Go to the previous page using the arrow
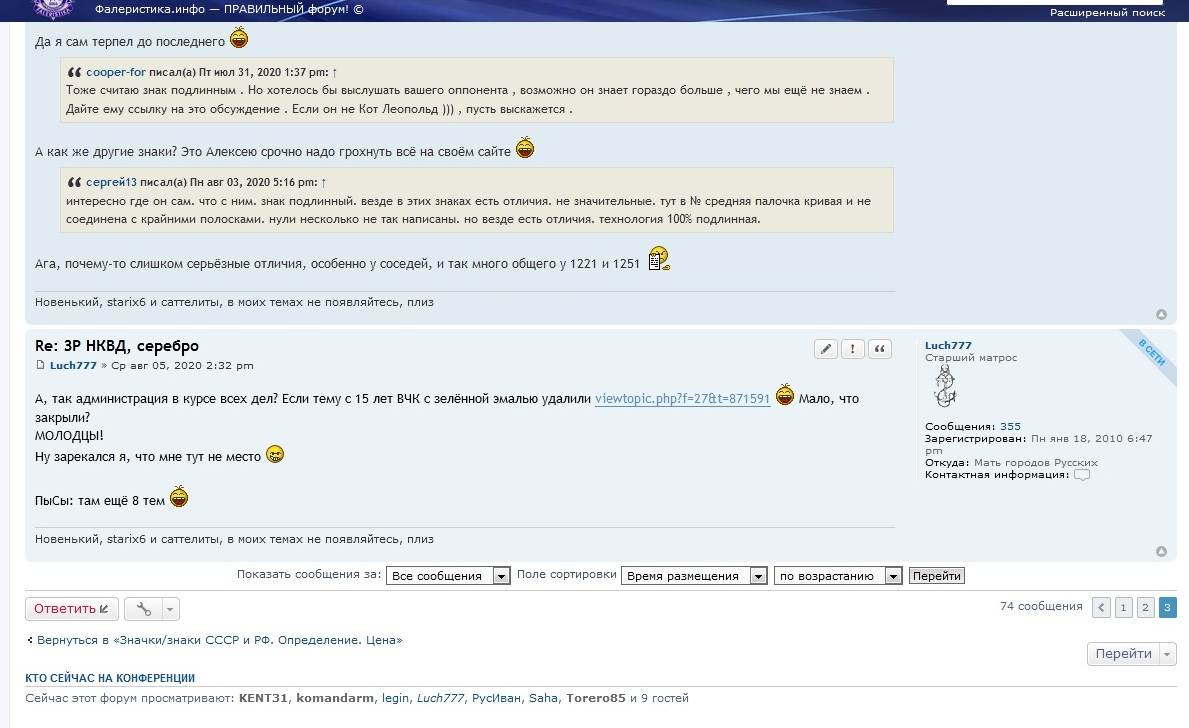This screenshot has height=728, width=1189. [1101, 607]
